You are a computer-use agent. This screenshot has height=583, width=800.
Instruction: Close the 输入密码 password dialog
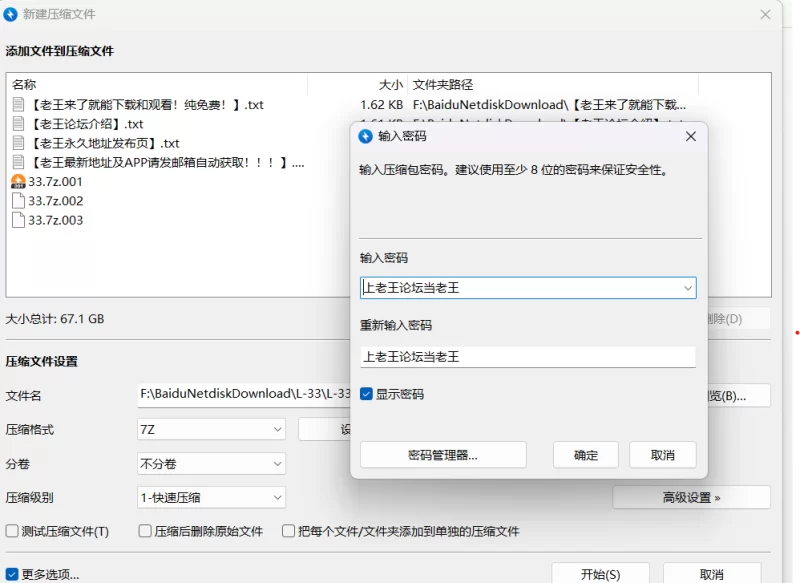[x=690, y=136]
